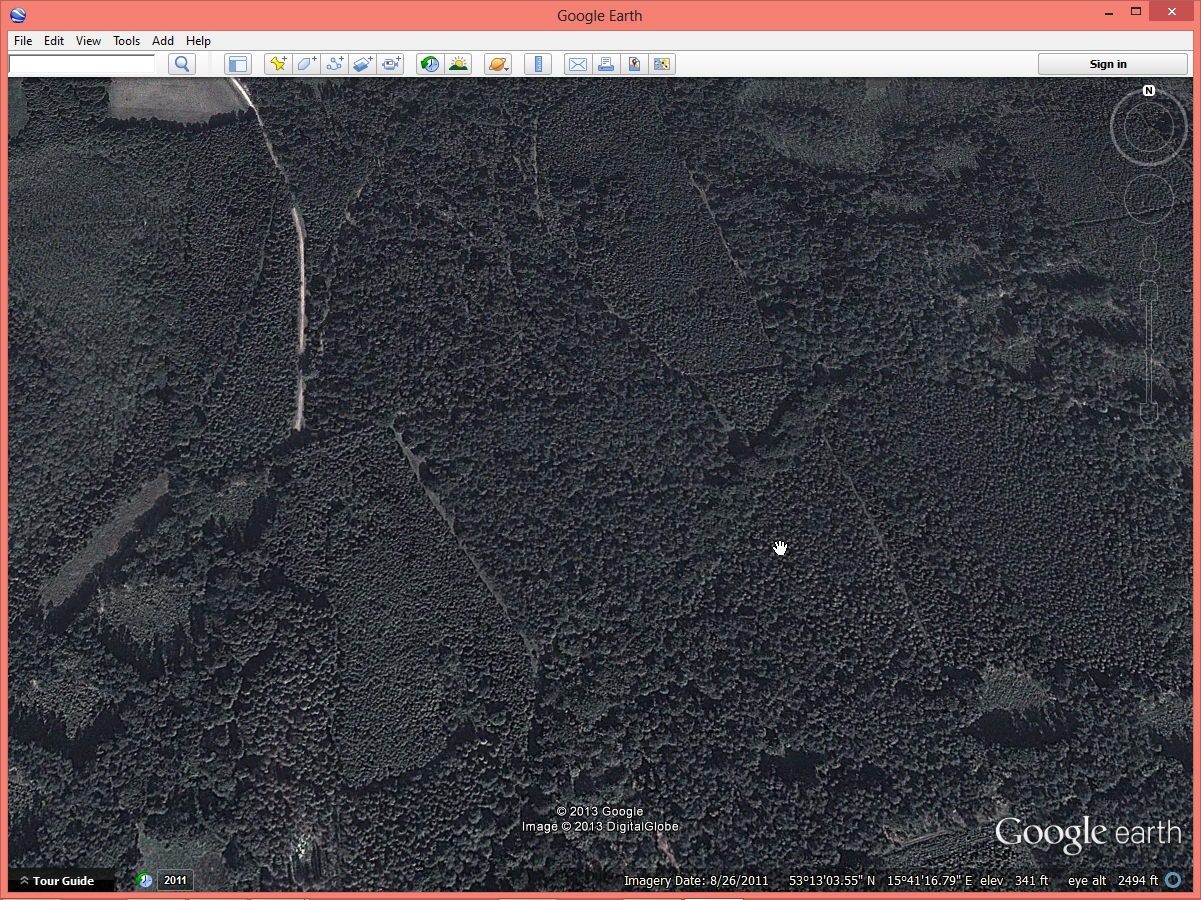Viewport: 1201px width, 900px height.
Task: Add a new placemark
Action: (278, 64)
